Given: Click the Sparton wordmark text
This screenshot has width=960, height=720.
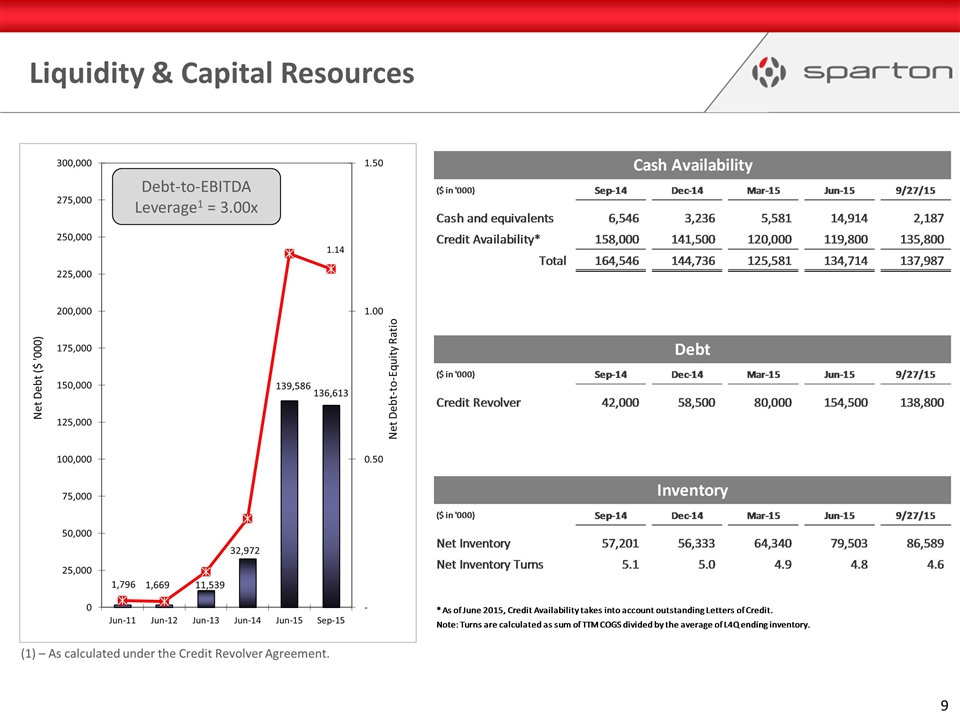Looking at the screenshot, I should click(x=866, y=72).
